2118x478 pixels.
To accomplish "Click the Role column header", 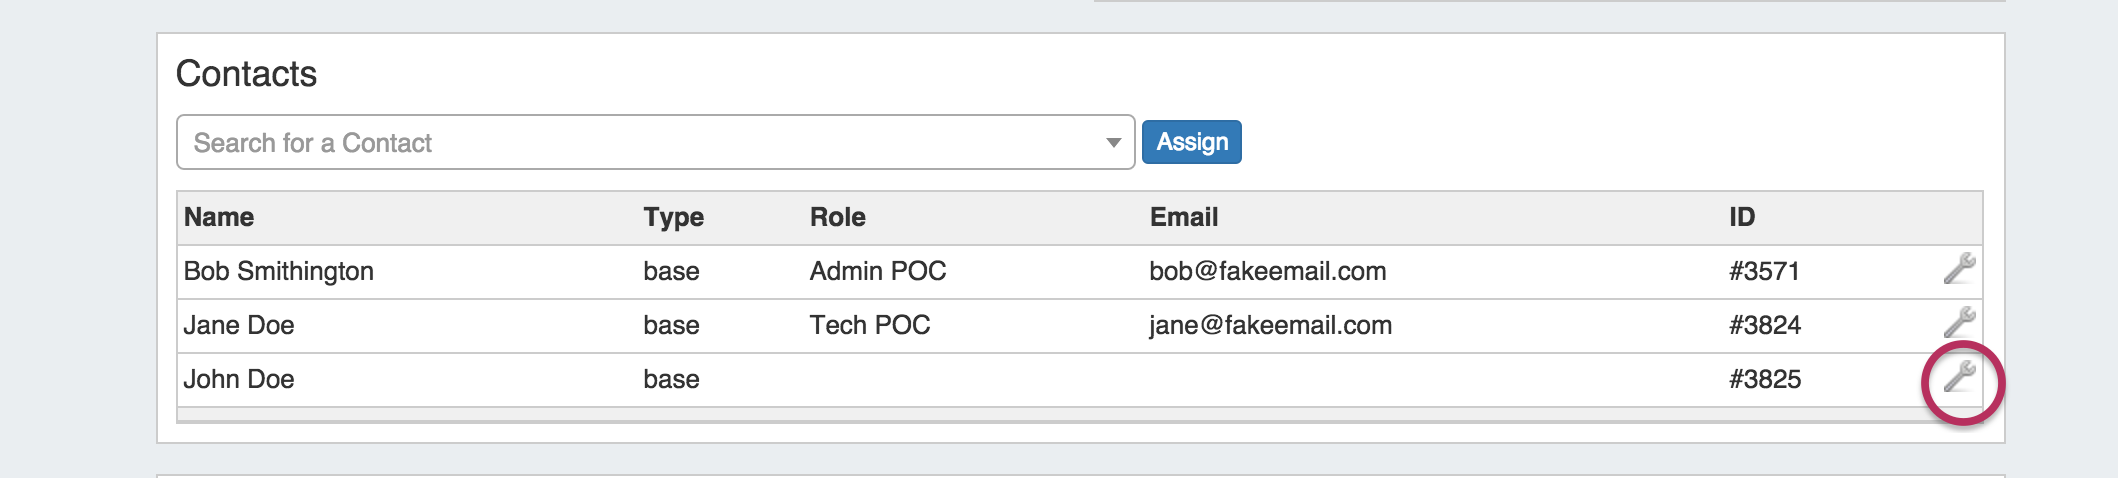I will tap(837, 217).
